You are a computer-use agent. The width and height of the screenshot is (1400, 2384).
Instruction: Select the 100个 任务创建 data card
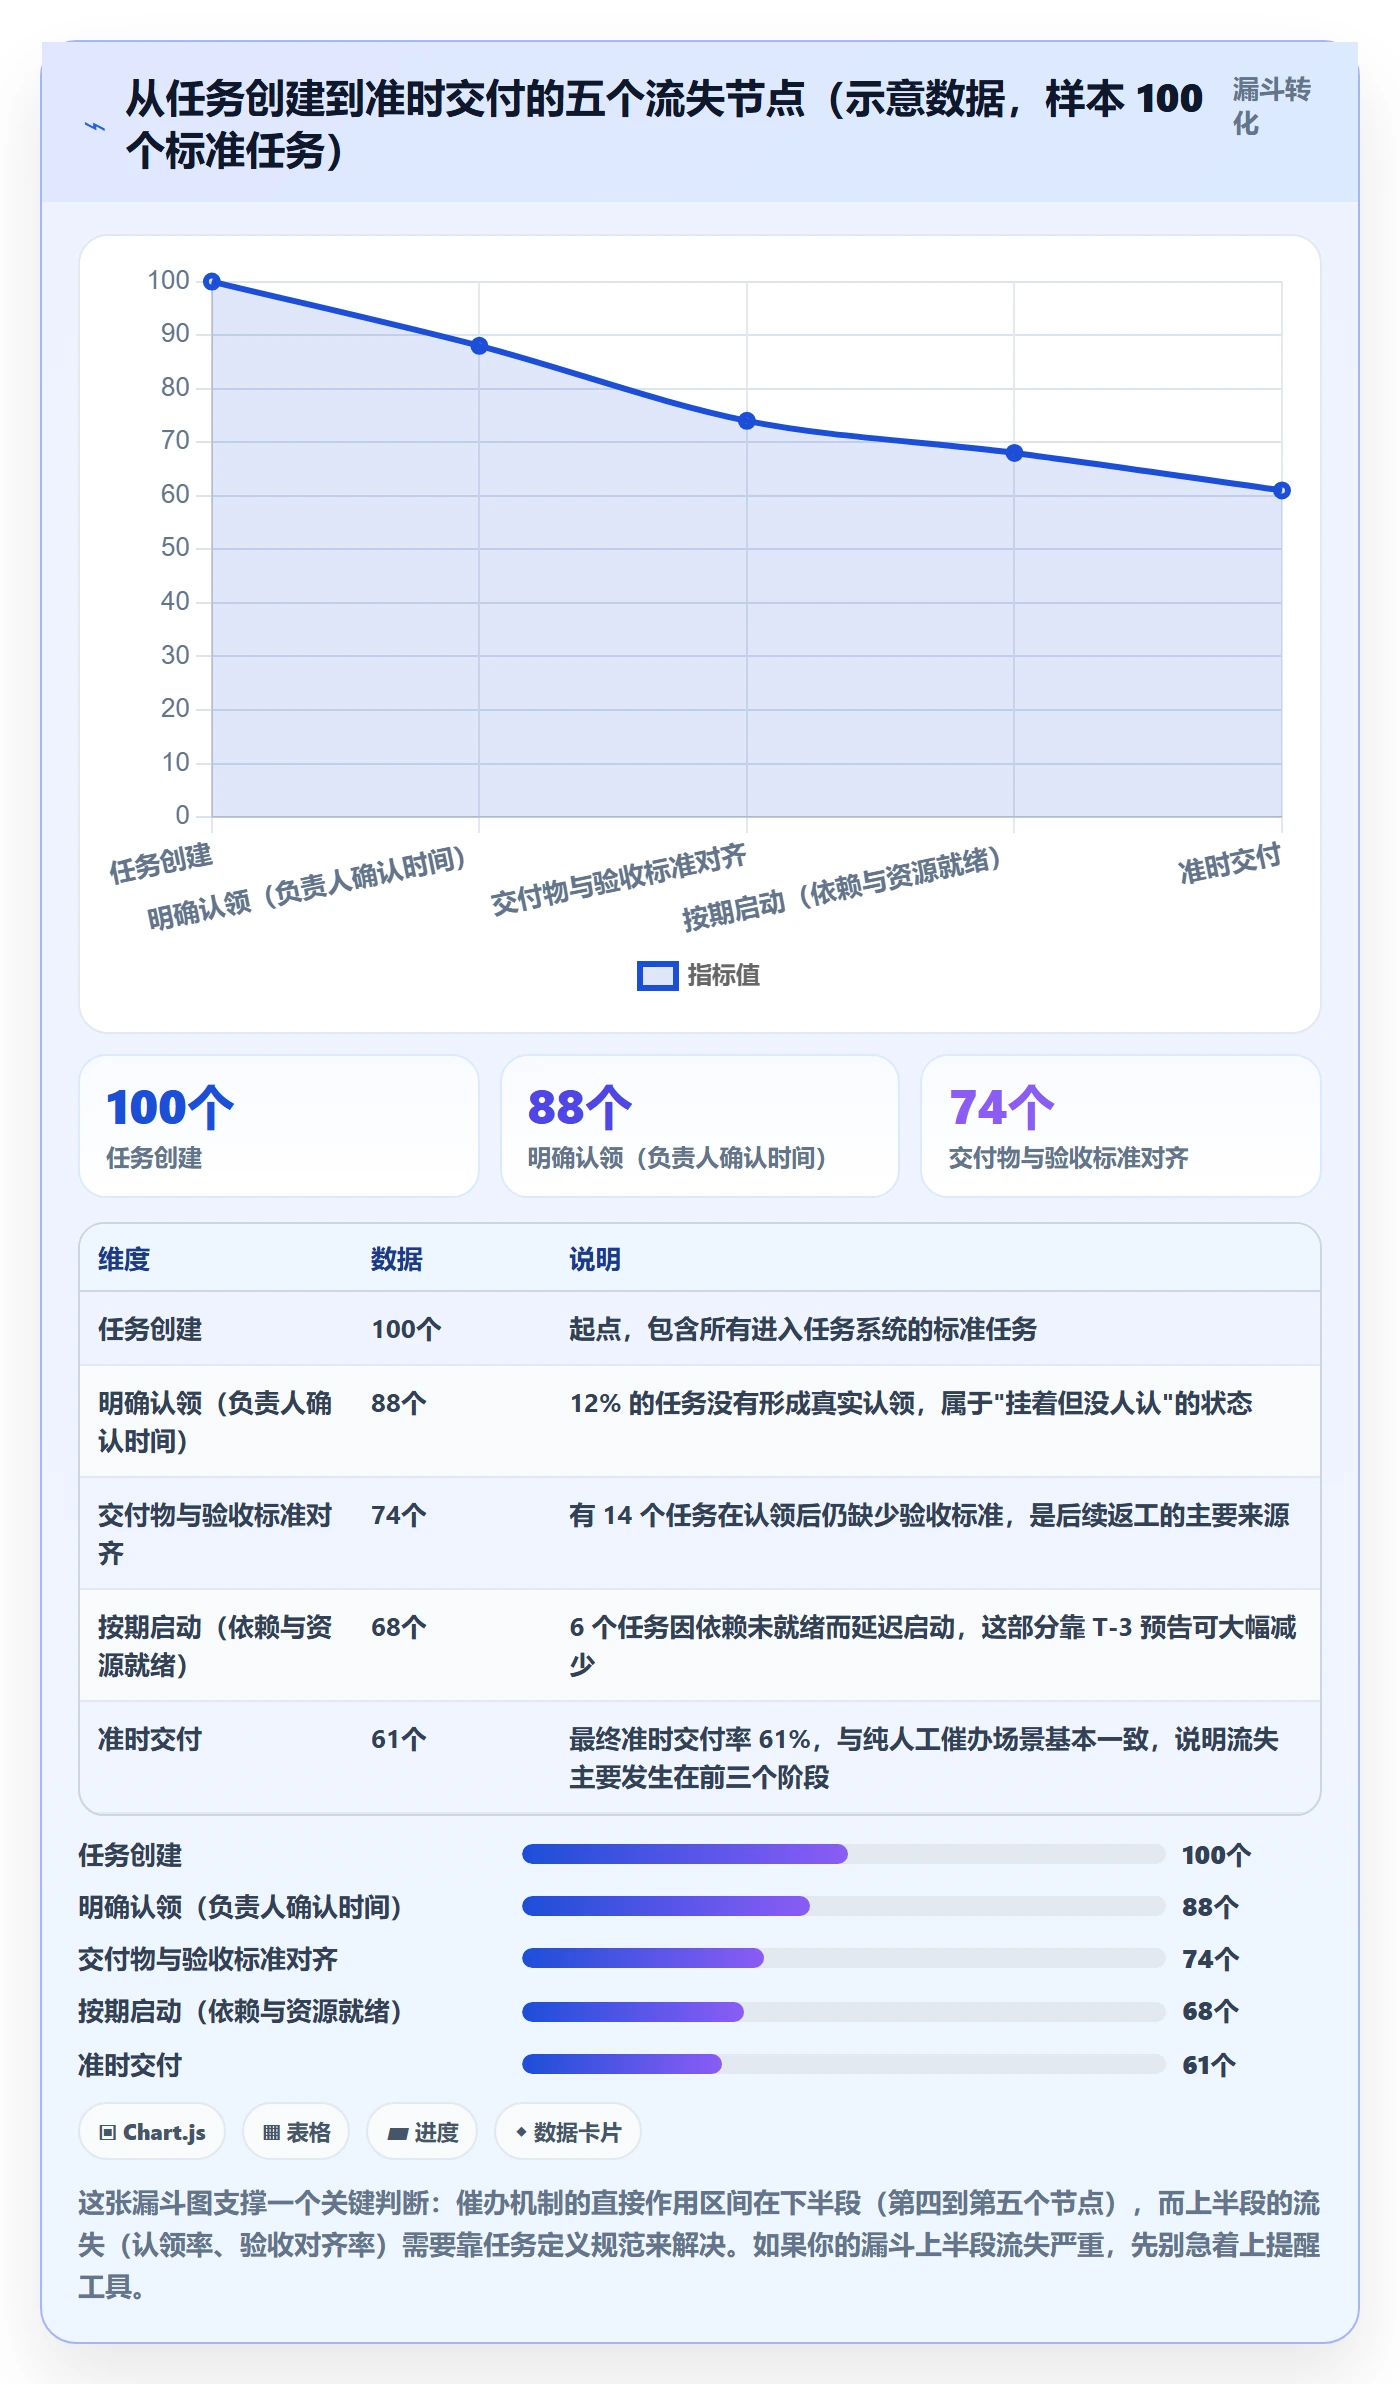pyautogui.click(x=279, y=1126)
